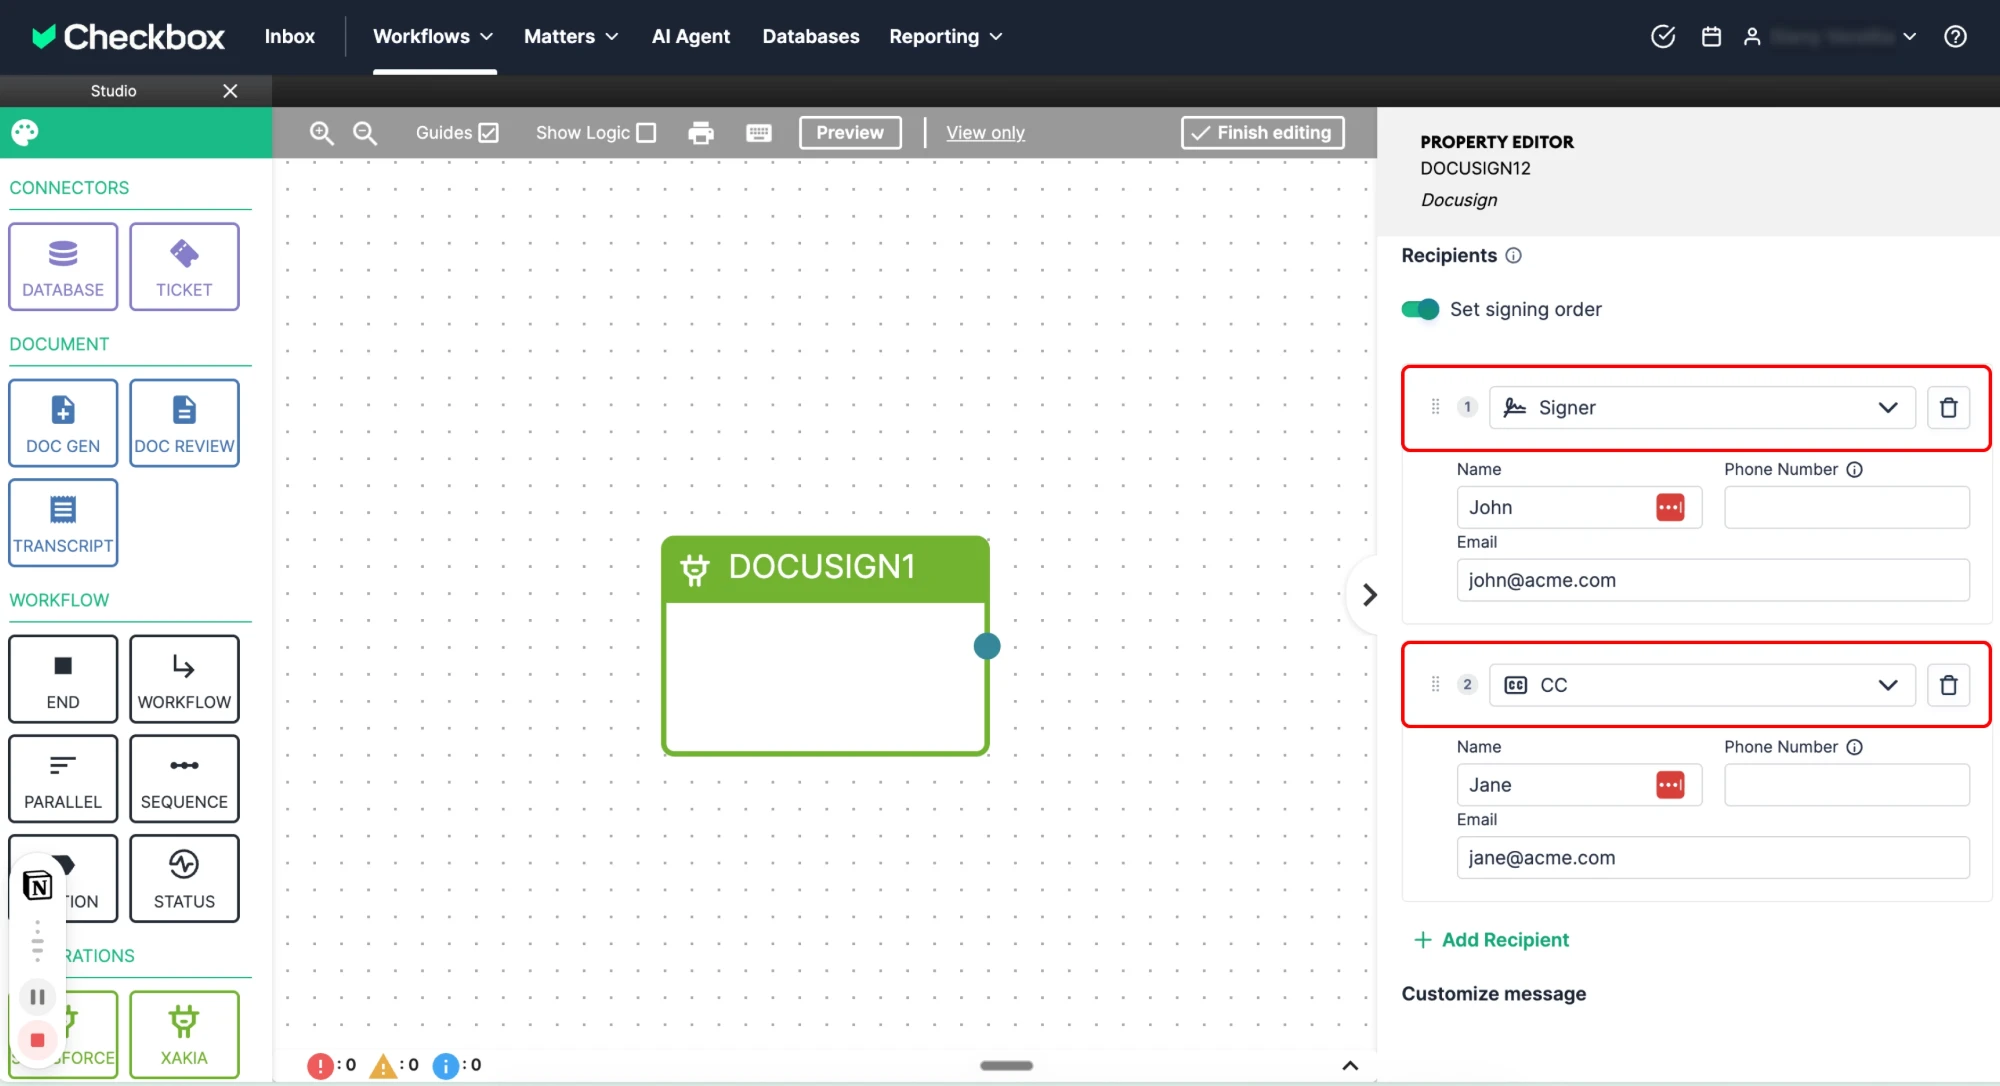Open the theme palette icon
This screenshot has height=1086, width=2000.
pos(25,132)
